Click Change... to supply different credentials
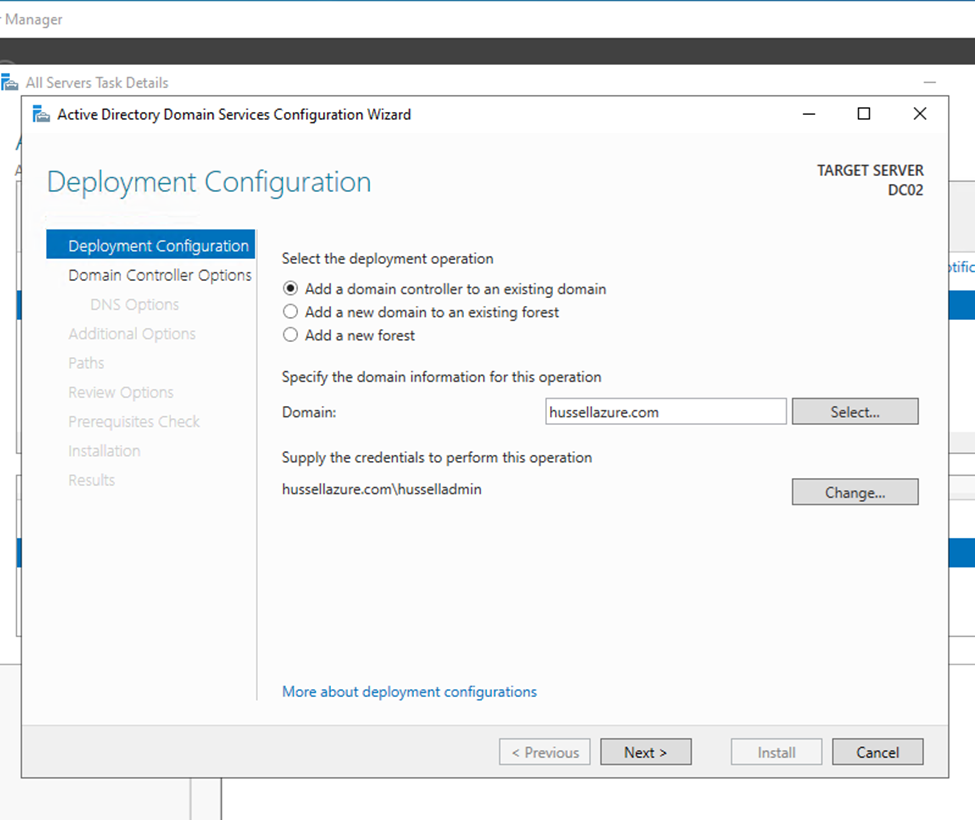The height and width of the screenshot is (820, 975). (855, 491)
